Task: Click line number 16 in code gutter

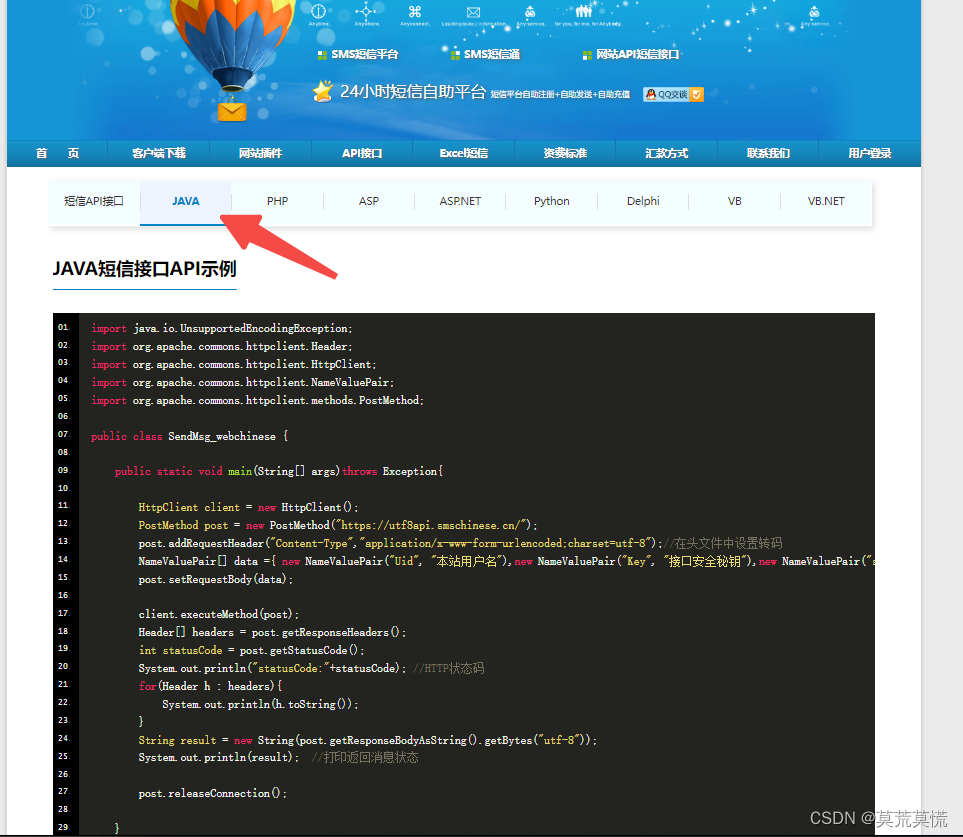Action: pos(64,595)
